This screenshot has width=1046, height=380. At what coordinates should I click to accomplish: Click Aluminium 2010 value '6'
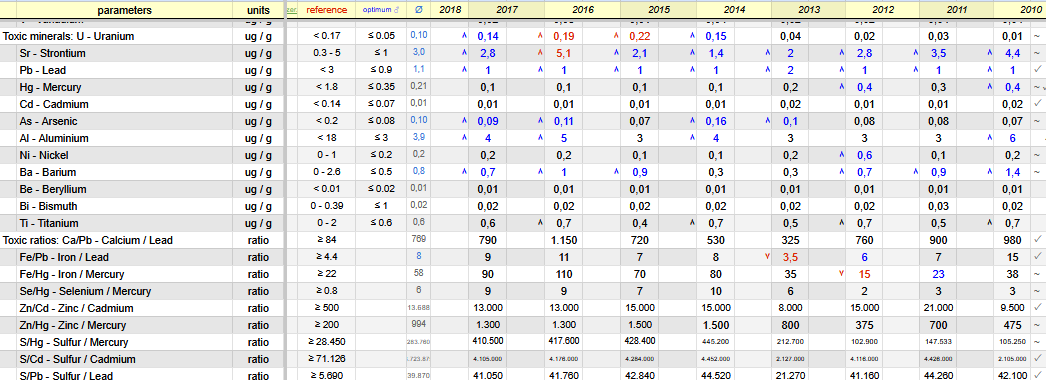coord(1012,138)
